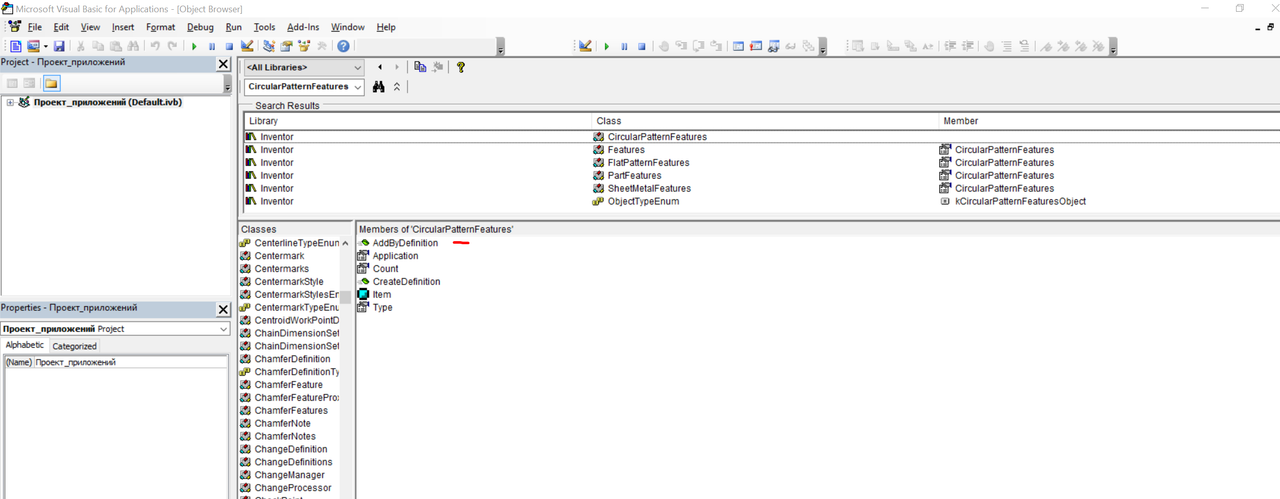Click the Break pause icon in Standard toolbar
The image size is (1280, 499).
[211, 46]
